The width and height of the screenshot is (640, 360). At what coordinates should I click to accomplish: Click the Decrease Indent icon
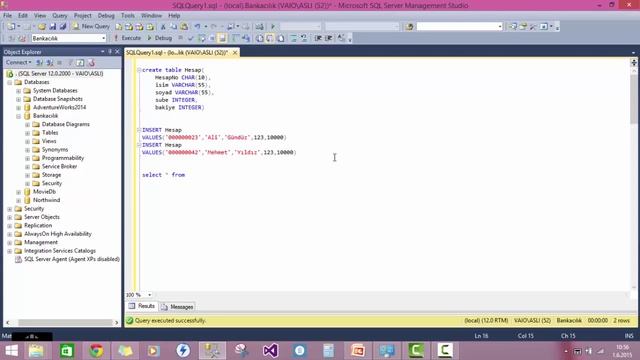pyautogui.click(x=318, y=38)
